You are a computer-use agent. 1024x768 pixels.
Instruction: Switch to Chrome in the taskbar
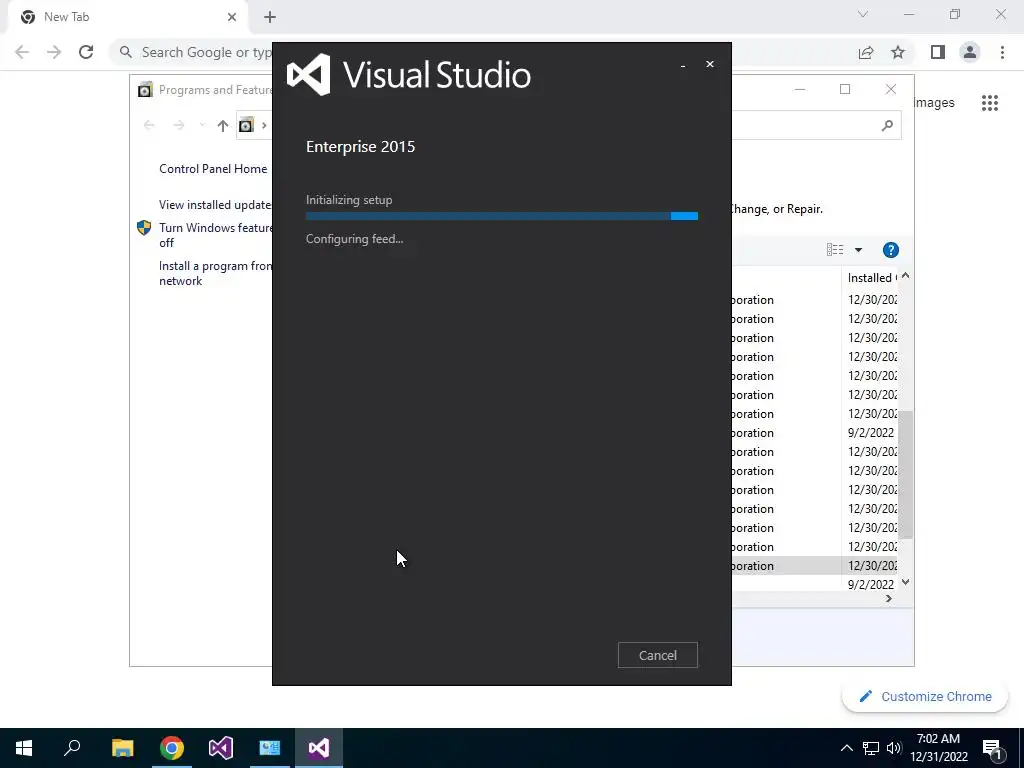point(172,748)
